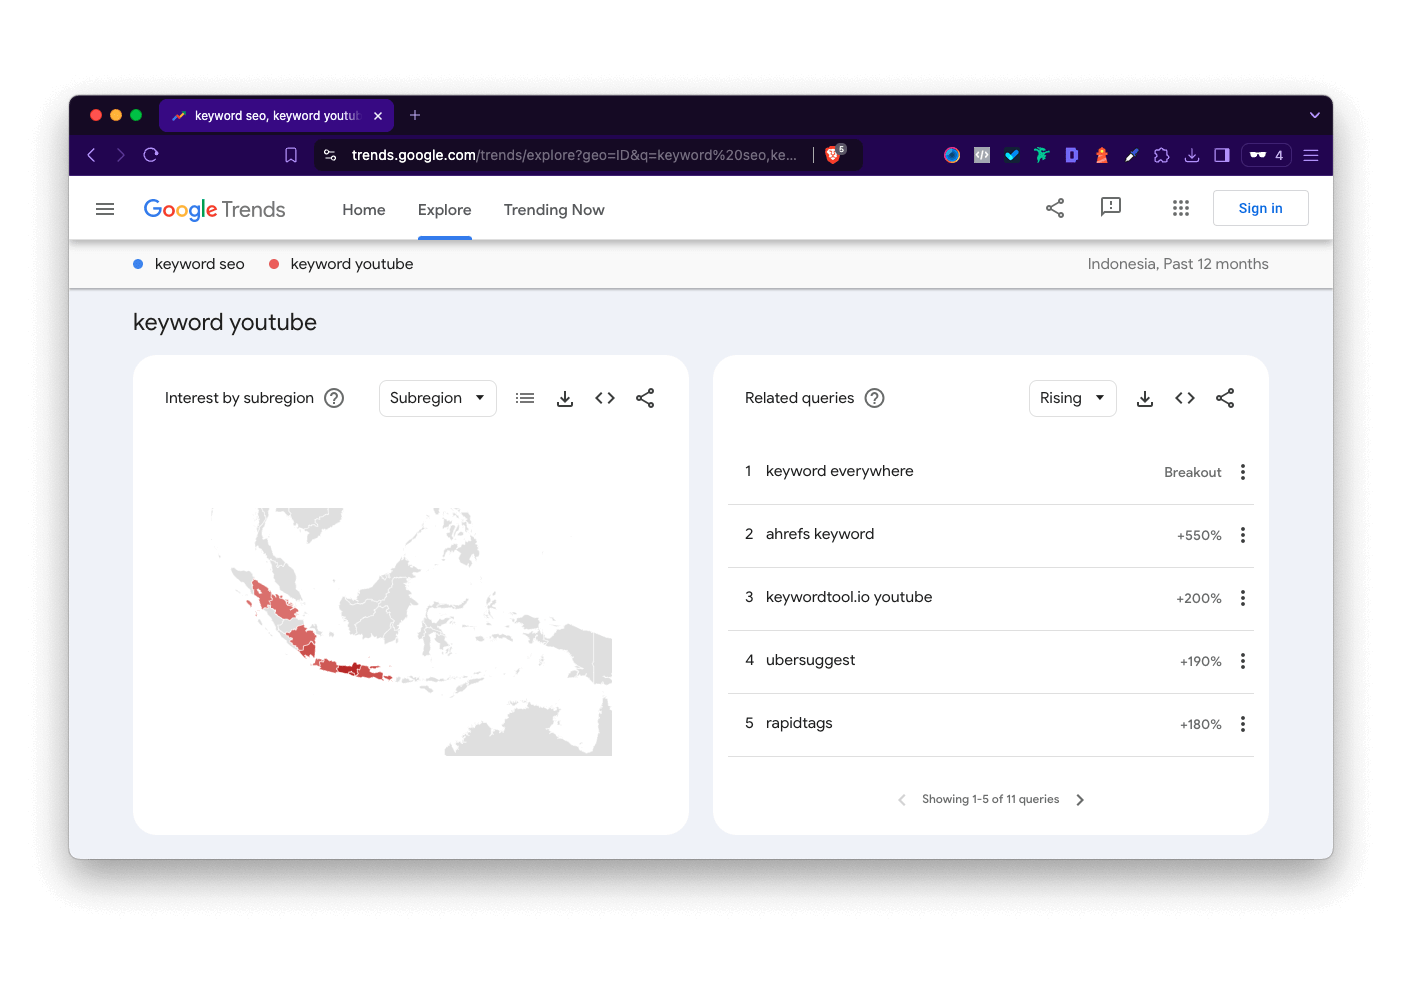Open options for keyword everywhere query
Screen dimensions: 1403x990
pyautogui.click(x=1243, y=472)
